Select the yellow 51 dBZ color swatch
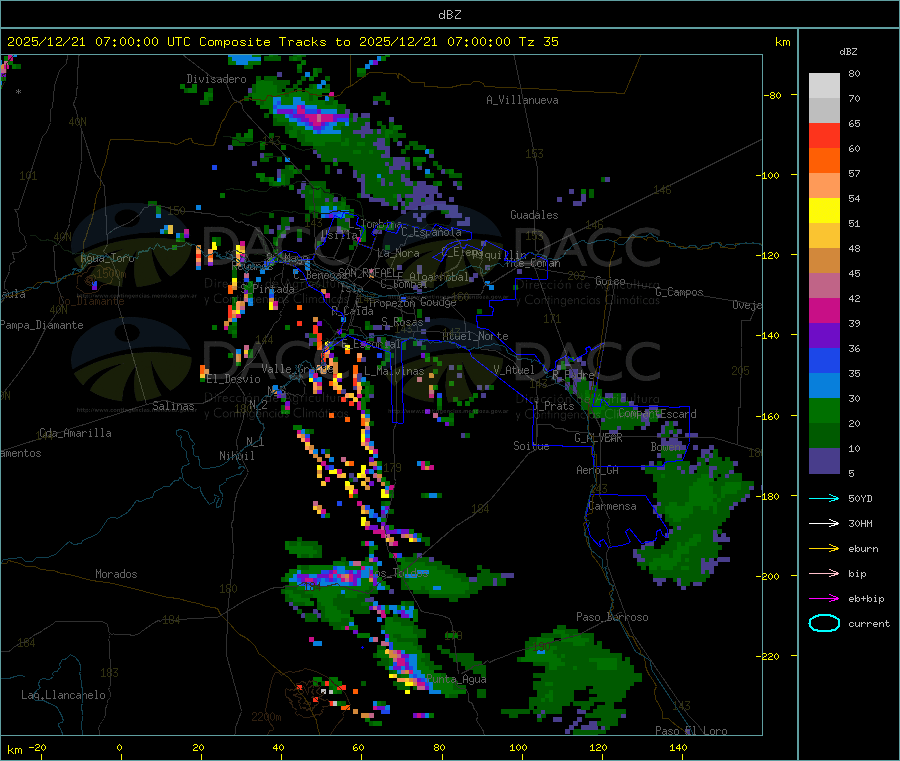This screenshot has width=900, height=761. point(824,211)
